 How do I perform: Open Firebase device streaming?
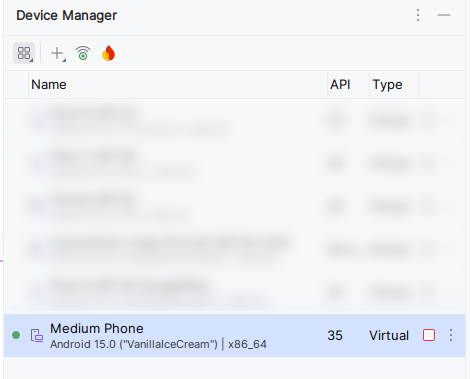pos(109,53)
